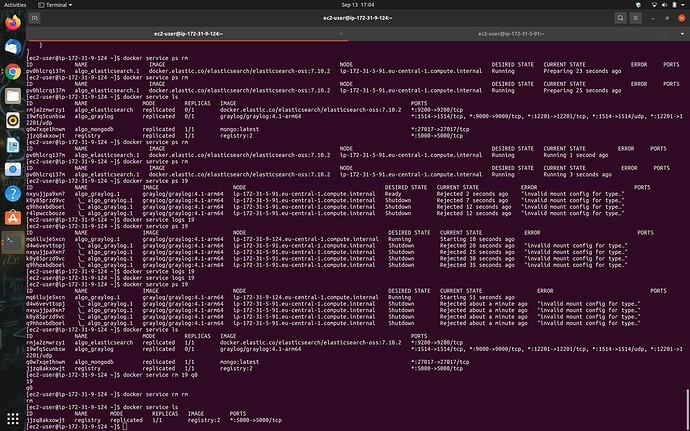
Task: Click the battery indicator in top bar
Action: point(674,5)
